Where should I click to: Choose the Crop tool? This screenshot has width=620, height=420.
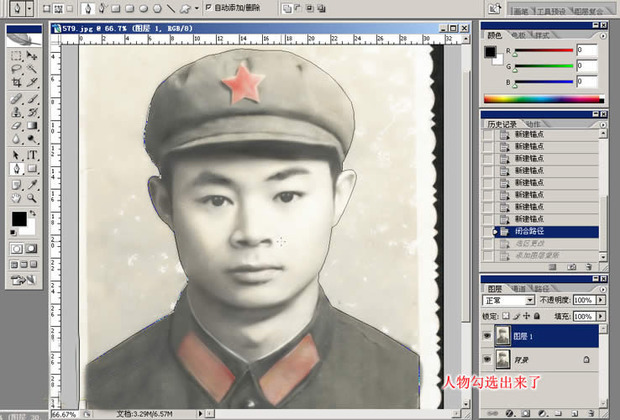(x=17, y=84)
